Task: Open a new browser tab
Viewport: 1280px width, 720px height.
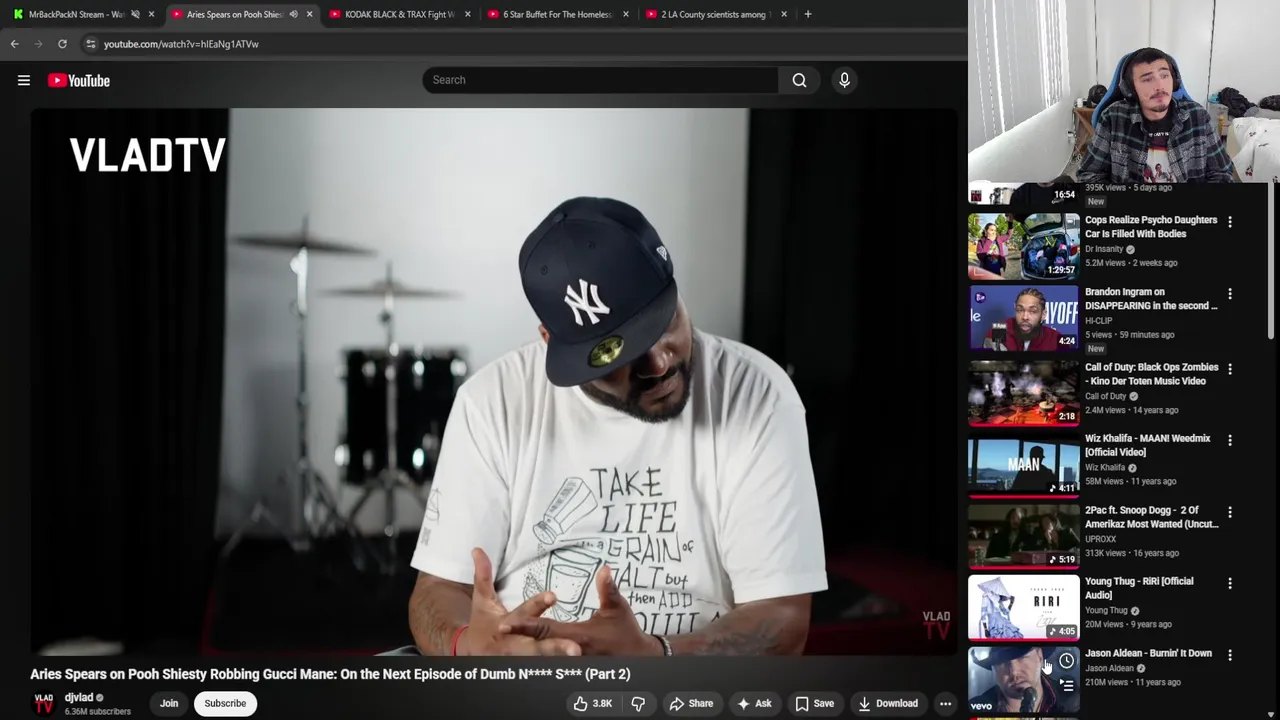Action: 808,14
